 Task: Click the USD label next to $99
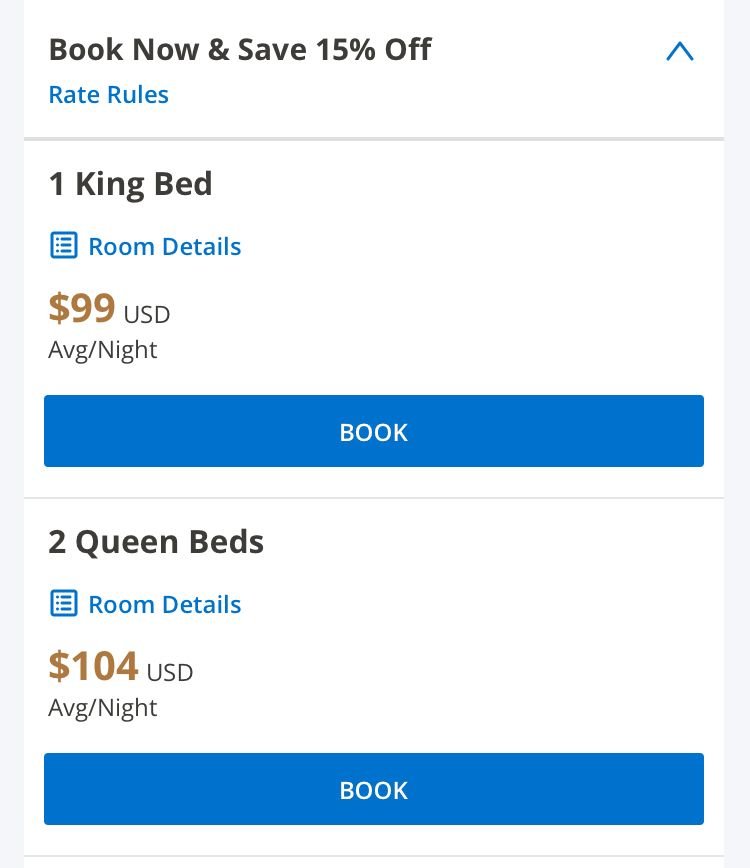[147, 315]
